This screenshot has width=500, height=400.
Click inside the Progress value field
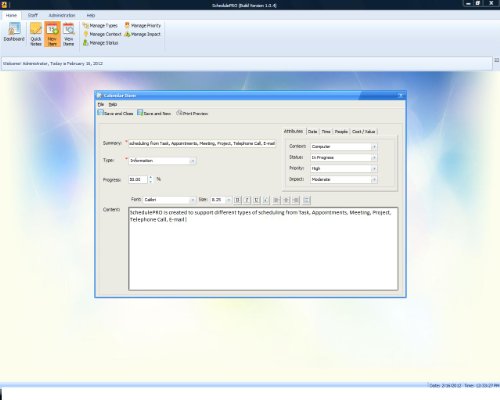point(138,180)
